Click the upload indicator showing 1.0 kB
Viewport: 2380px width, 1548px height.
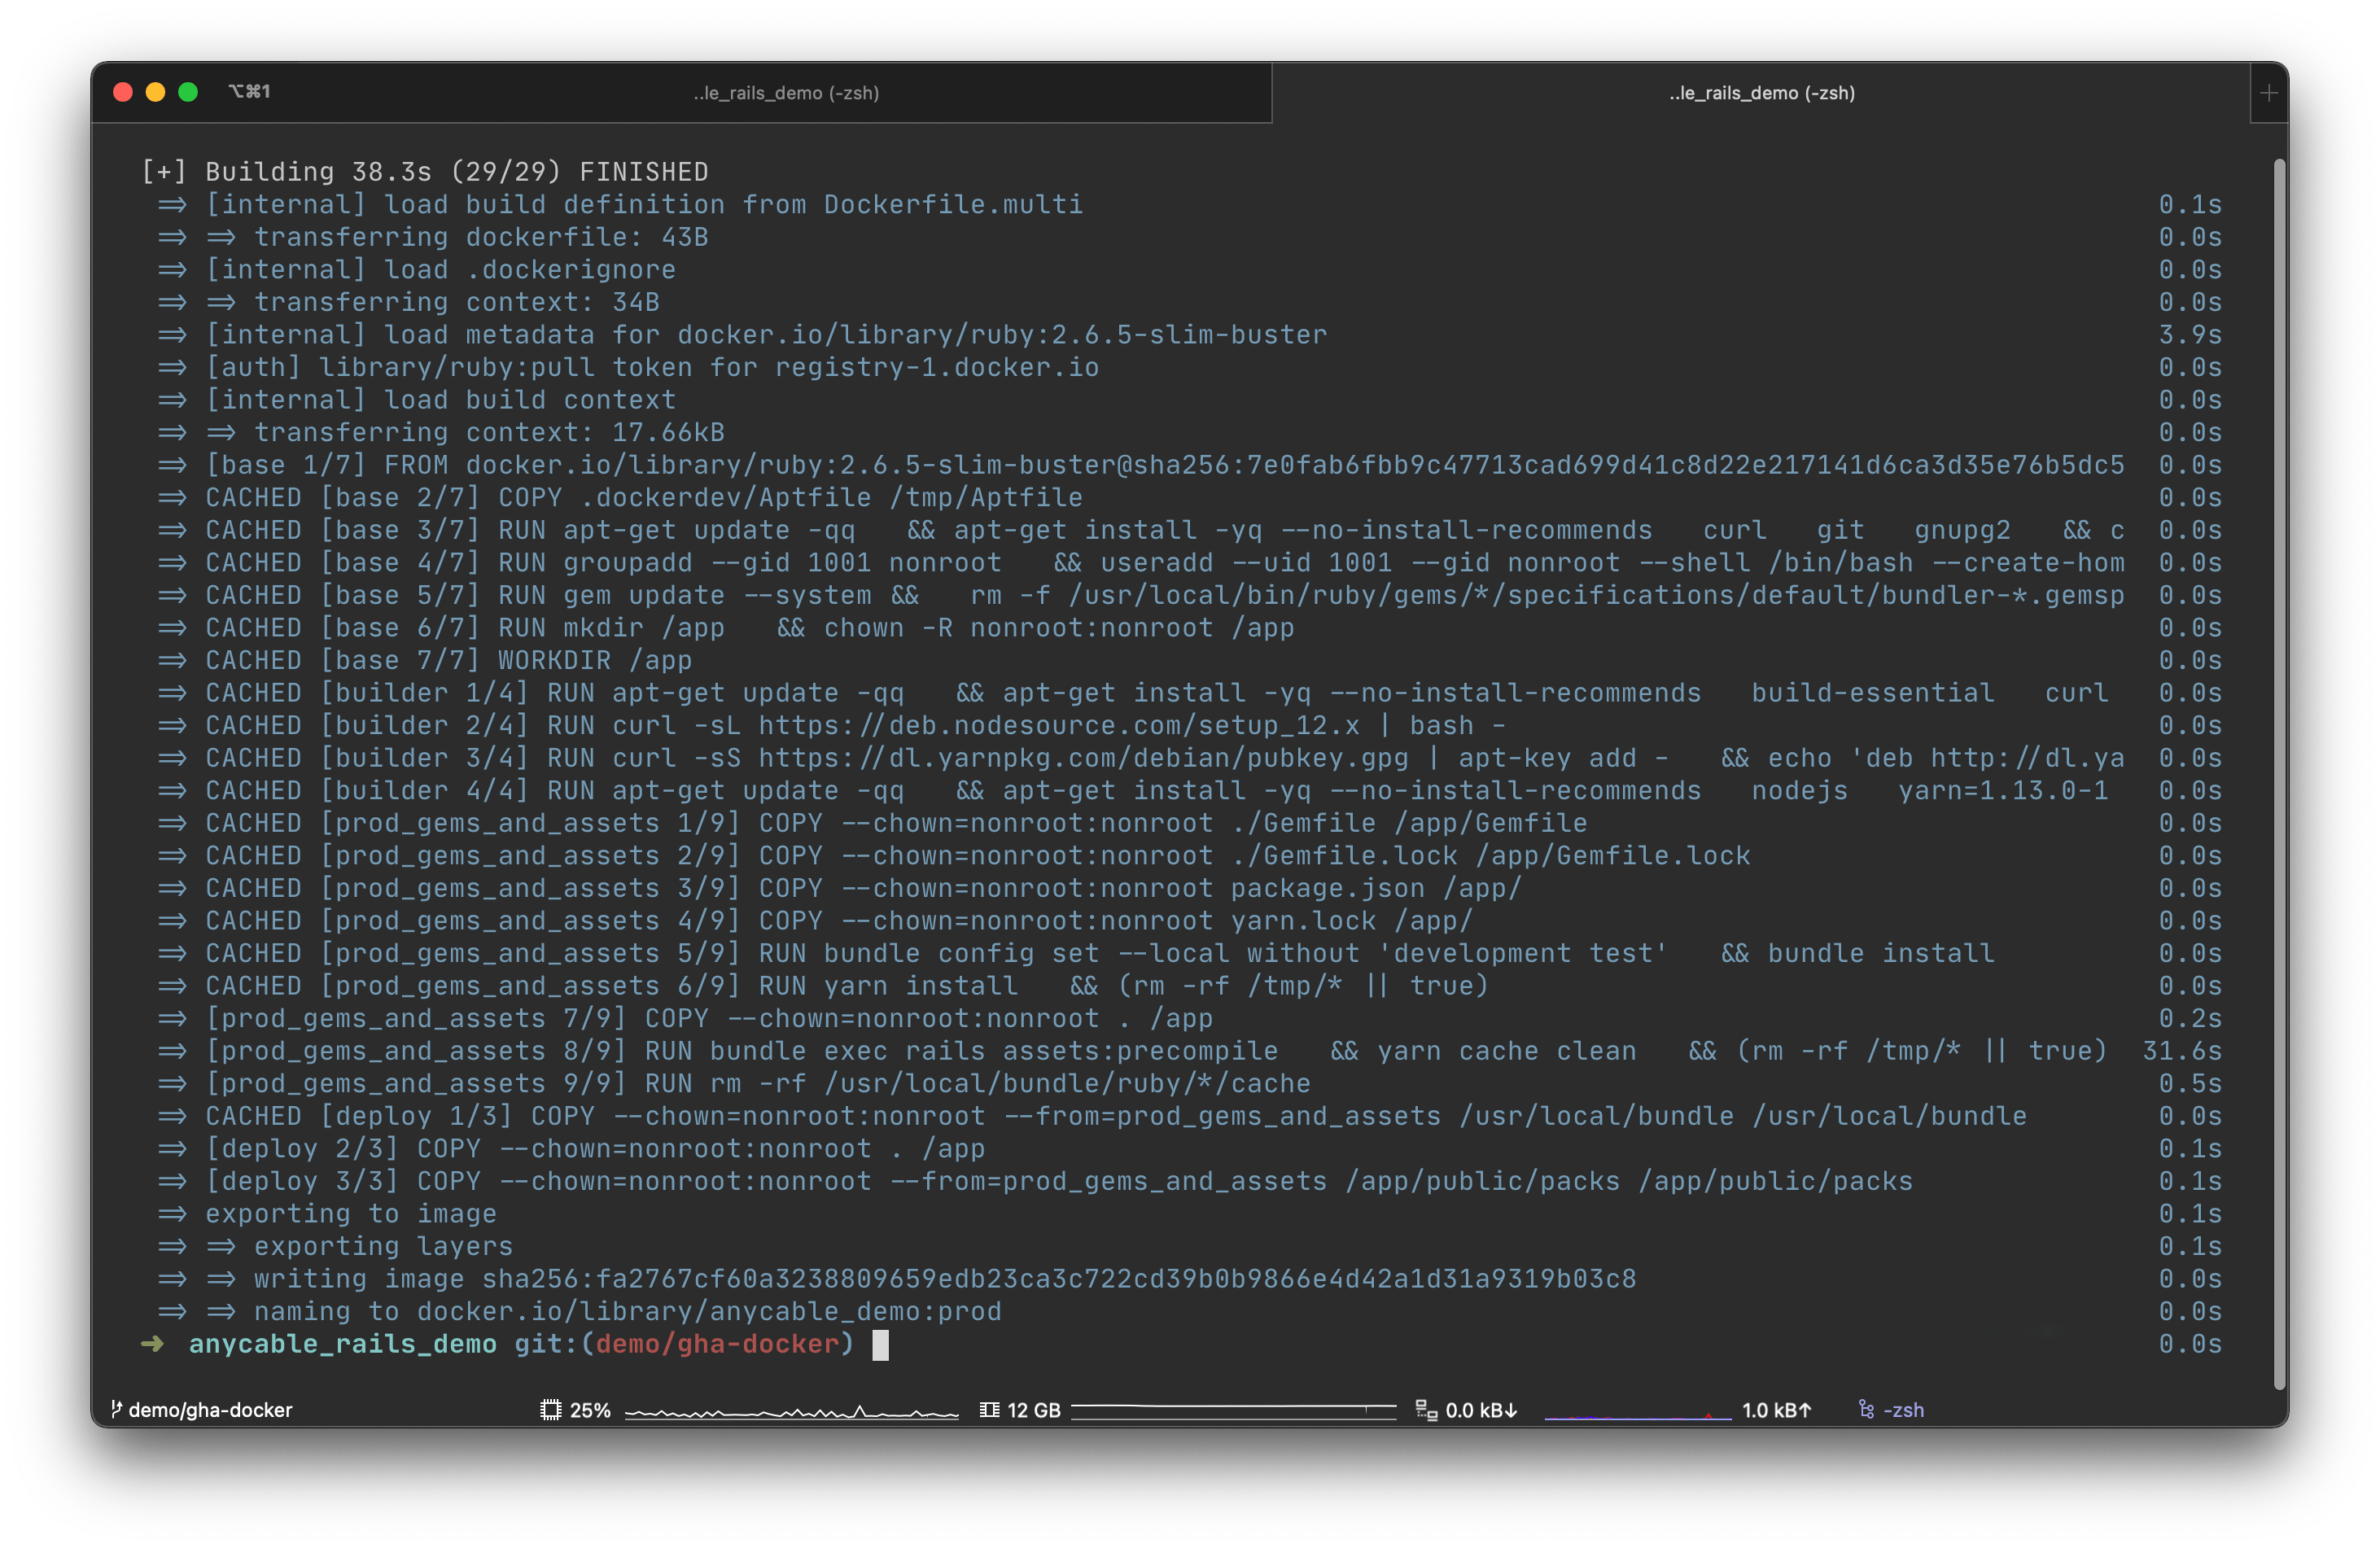(x=1775, y=1410)
